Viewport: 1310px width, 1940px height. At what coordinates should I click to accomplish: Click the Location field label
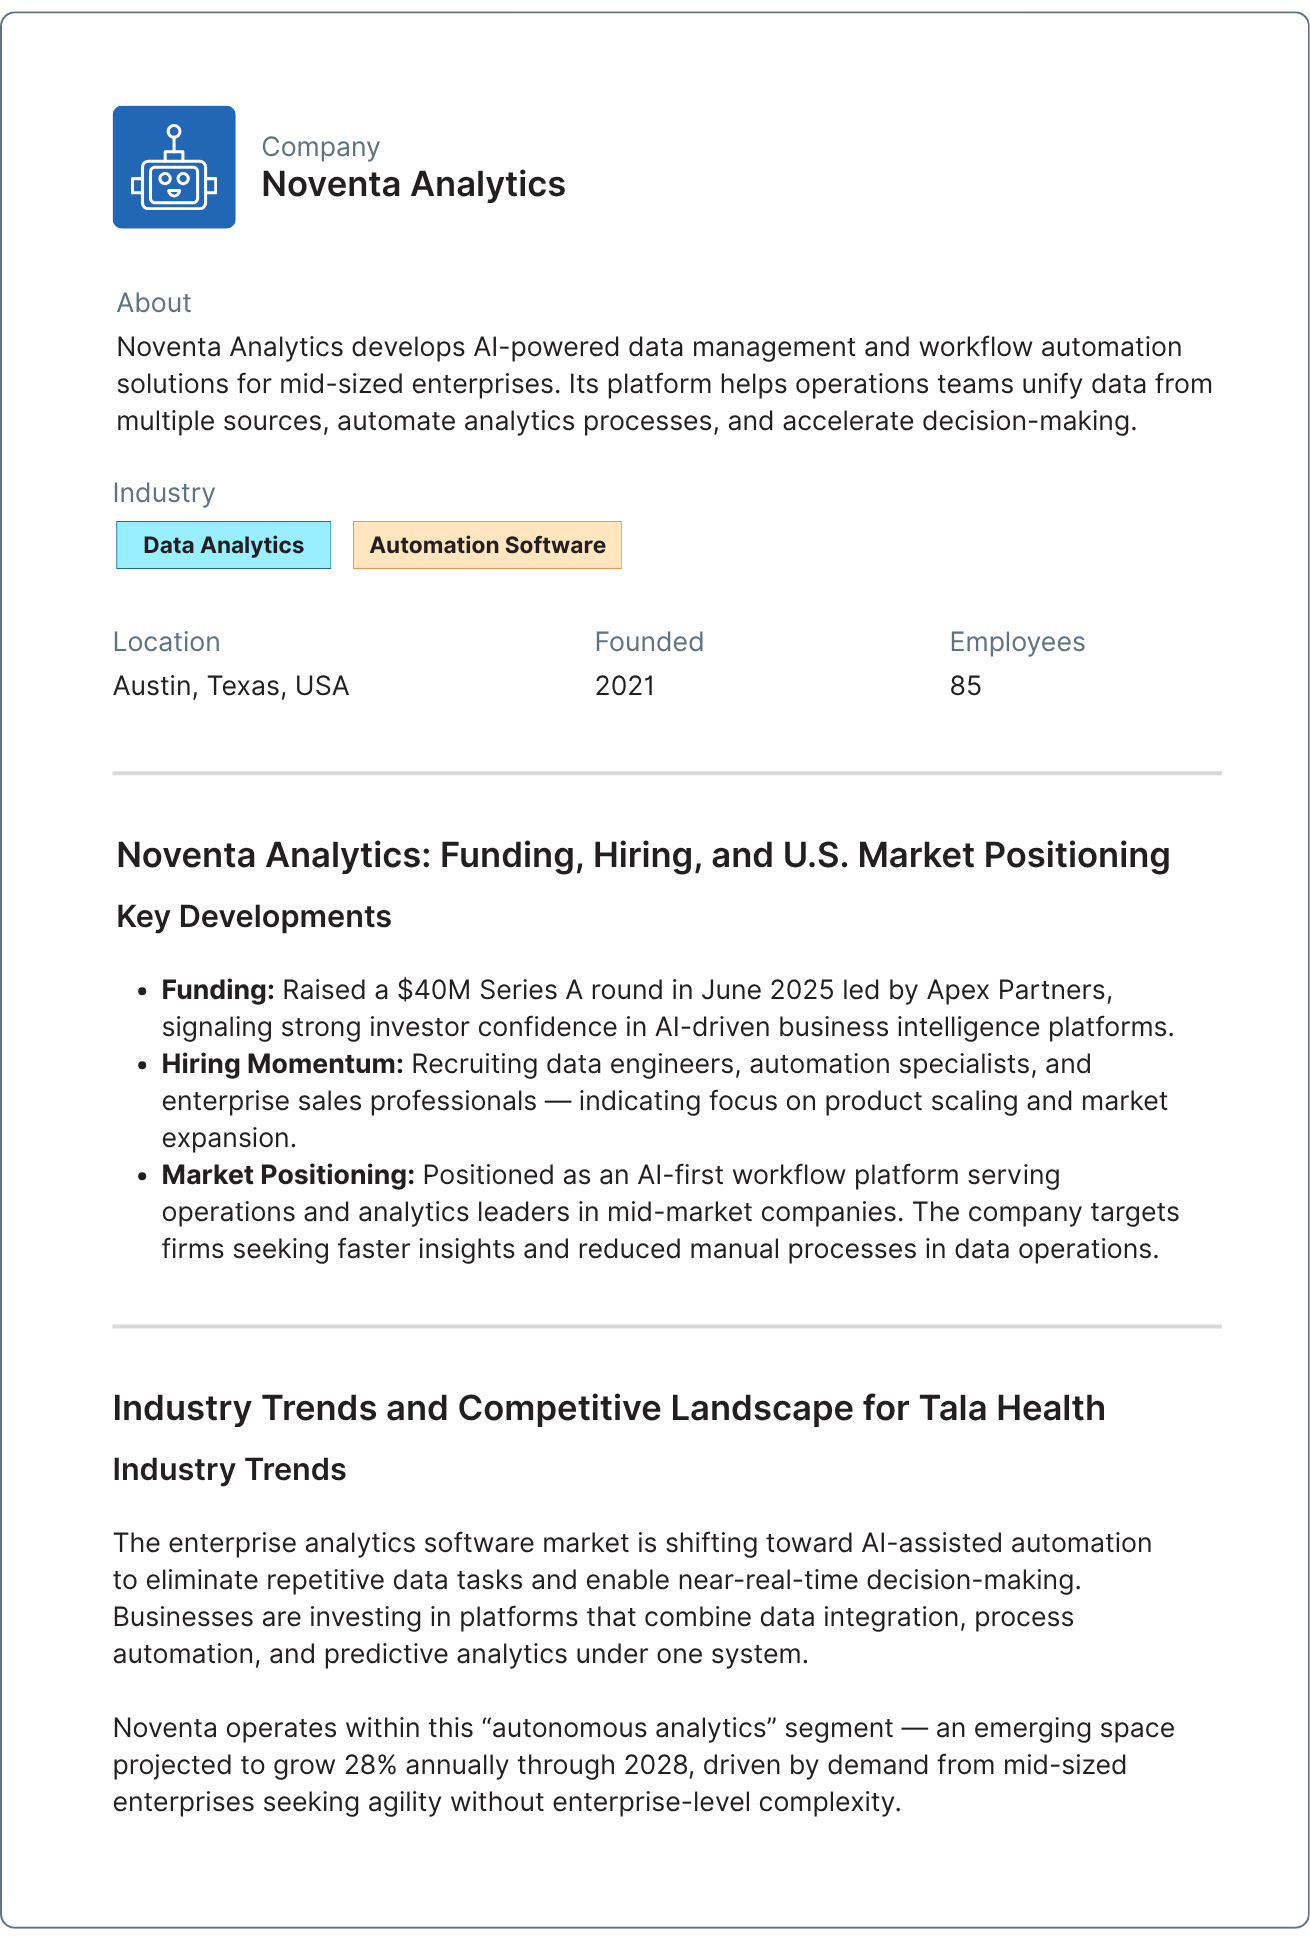166,642
